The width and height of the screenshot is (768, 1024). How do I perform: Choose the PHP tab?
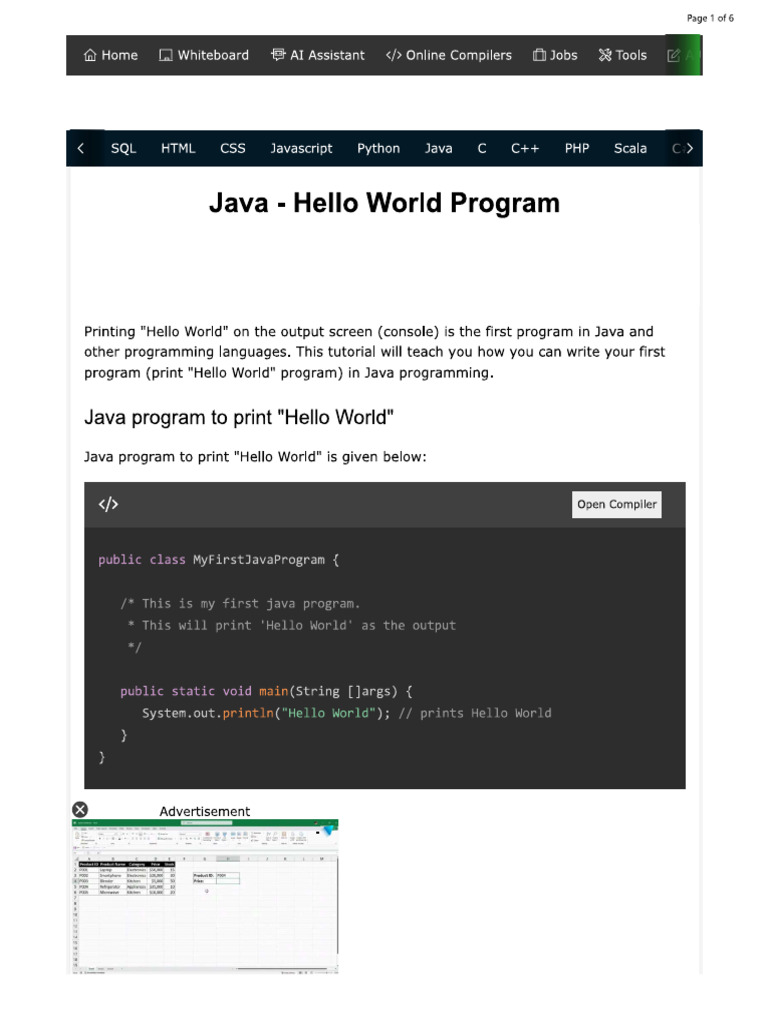pyautogui.click(x=577, y=148)
